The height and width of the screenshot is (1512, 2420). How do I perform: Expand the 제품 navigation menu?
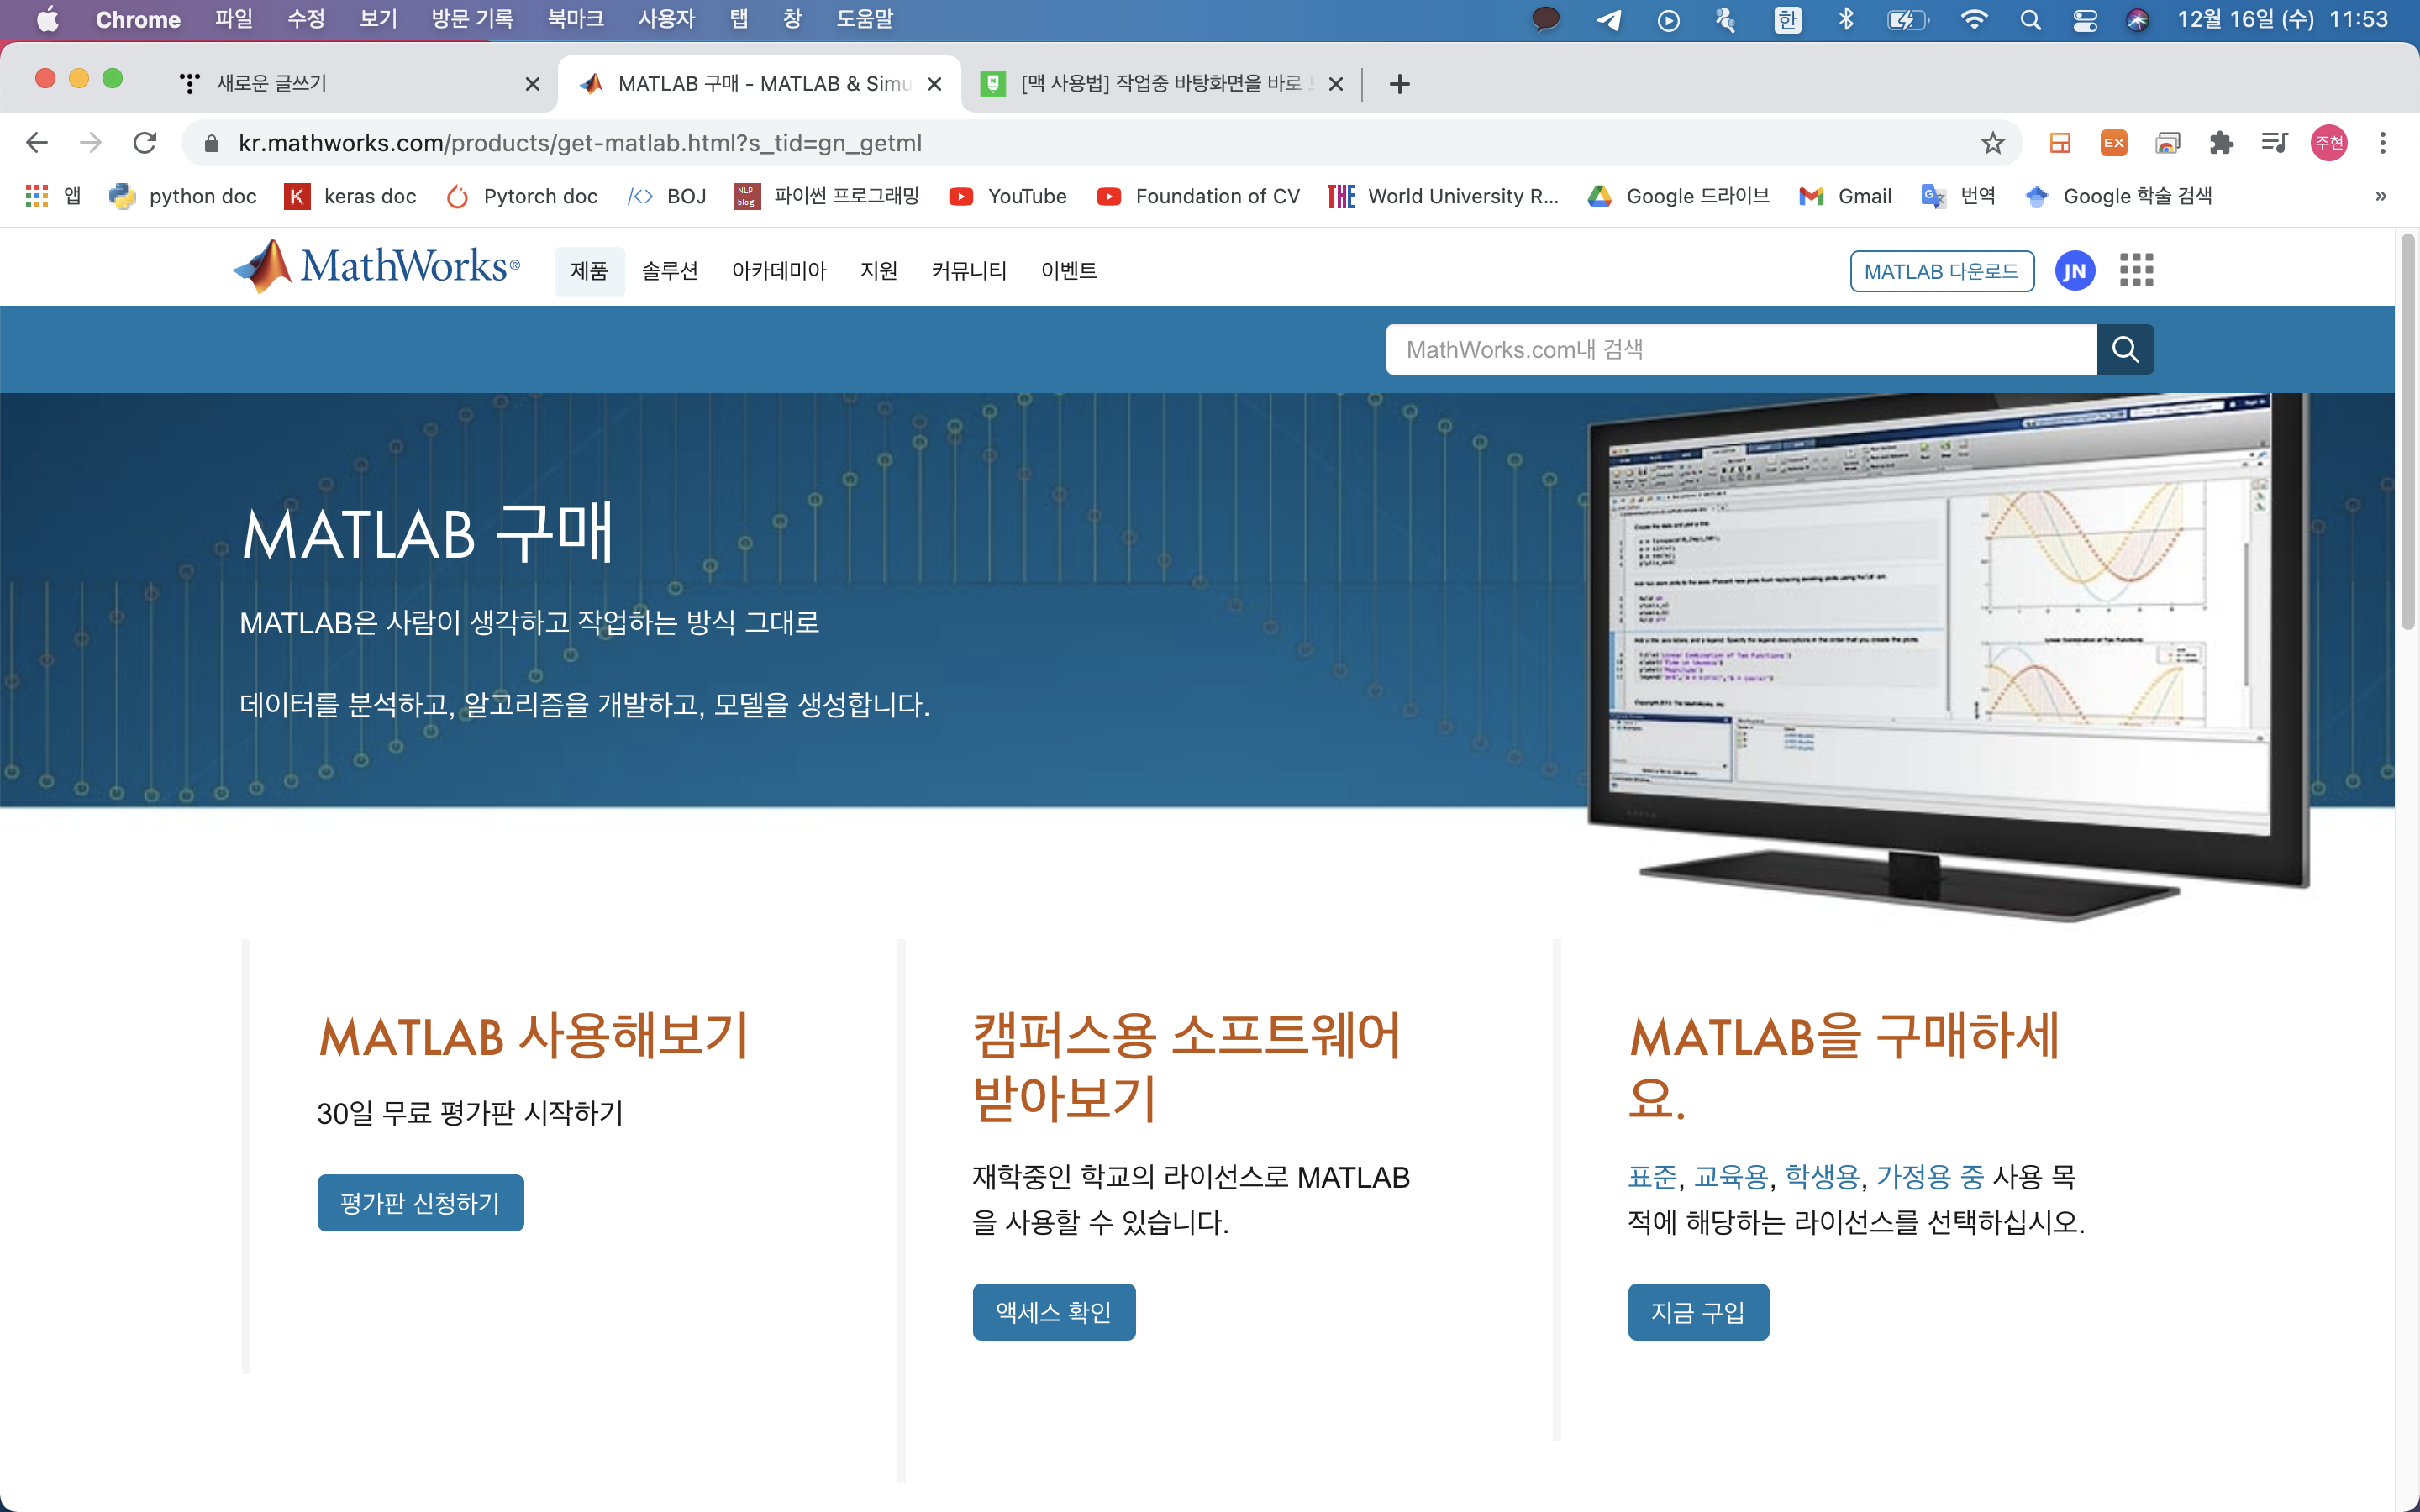(x=589, y=271)
